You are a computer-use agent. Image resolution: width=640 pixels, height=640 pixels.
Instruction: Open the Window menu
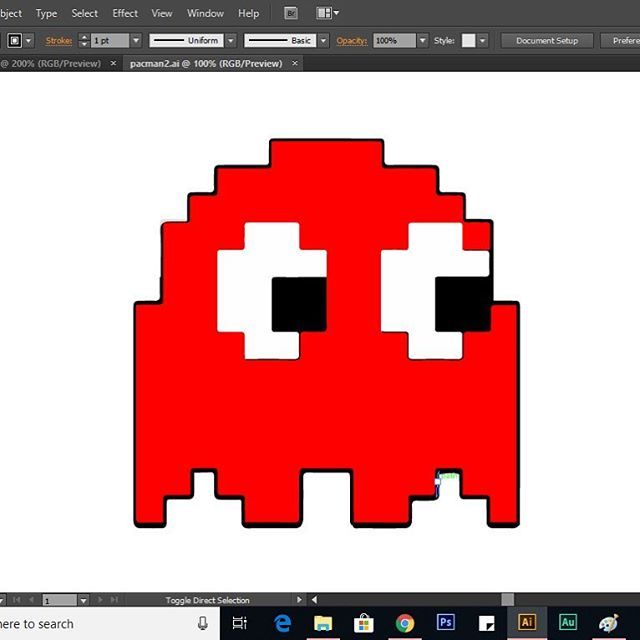pyautogui.click(x=205, y=13)
